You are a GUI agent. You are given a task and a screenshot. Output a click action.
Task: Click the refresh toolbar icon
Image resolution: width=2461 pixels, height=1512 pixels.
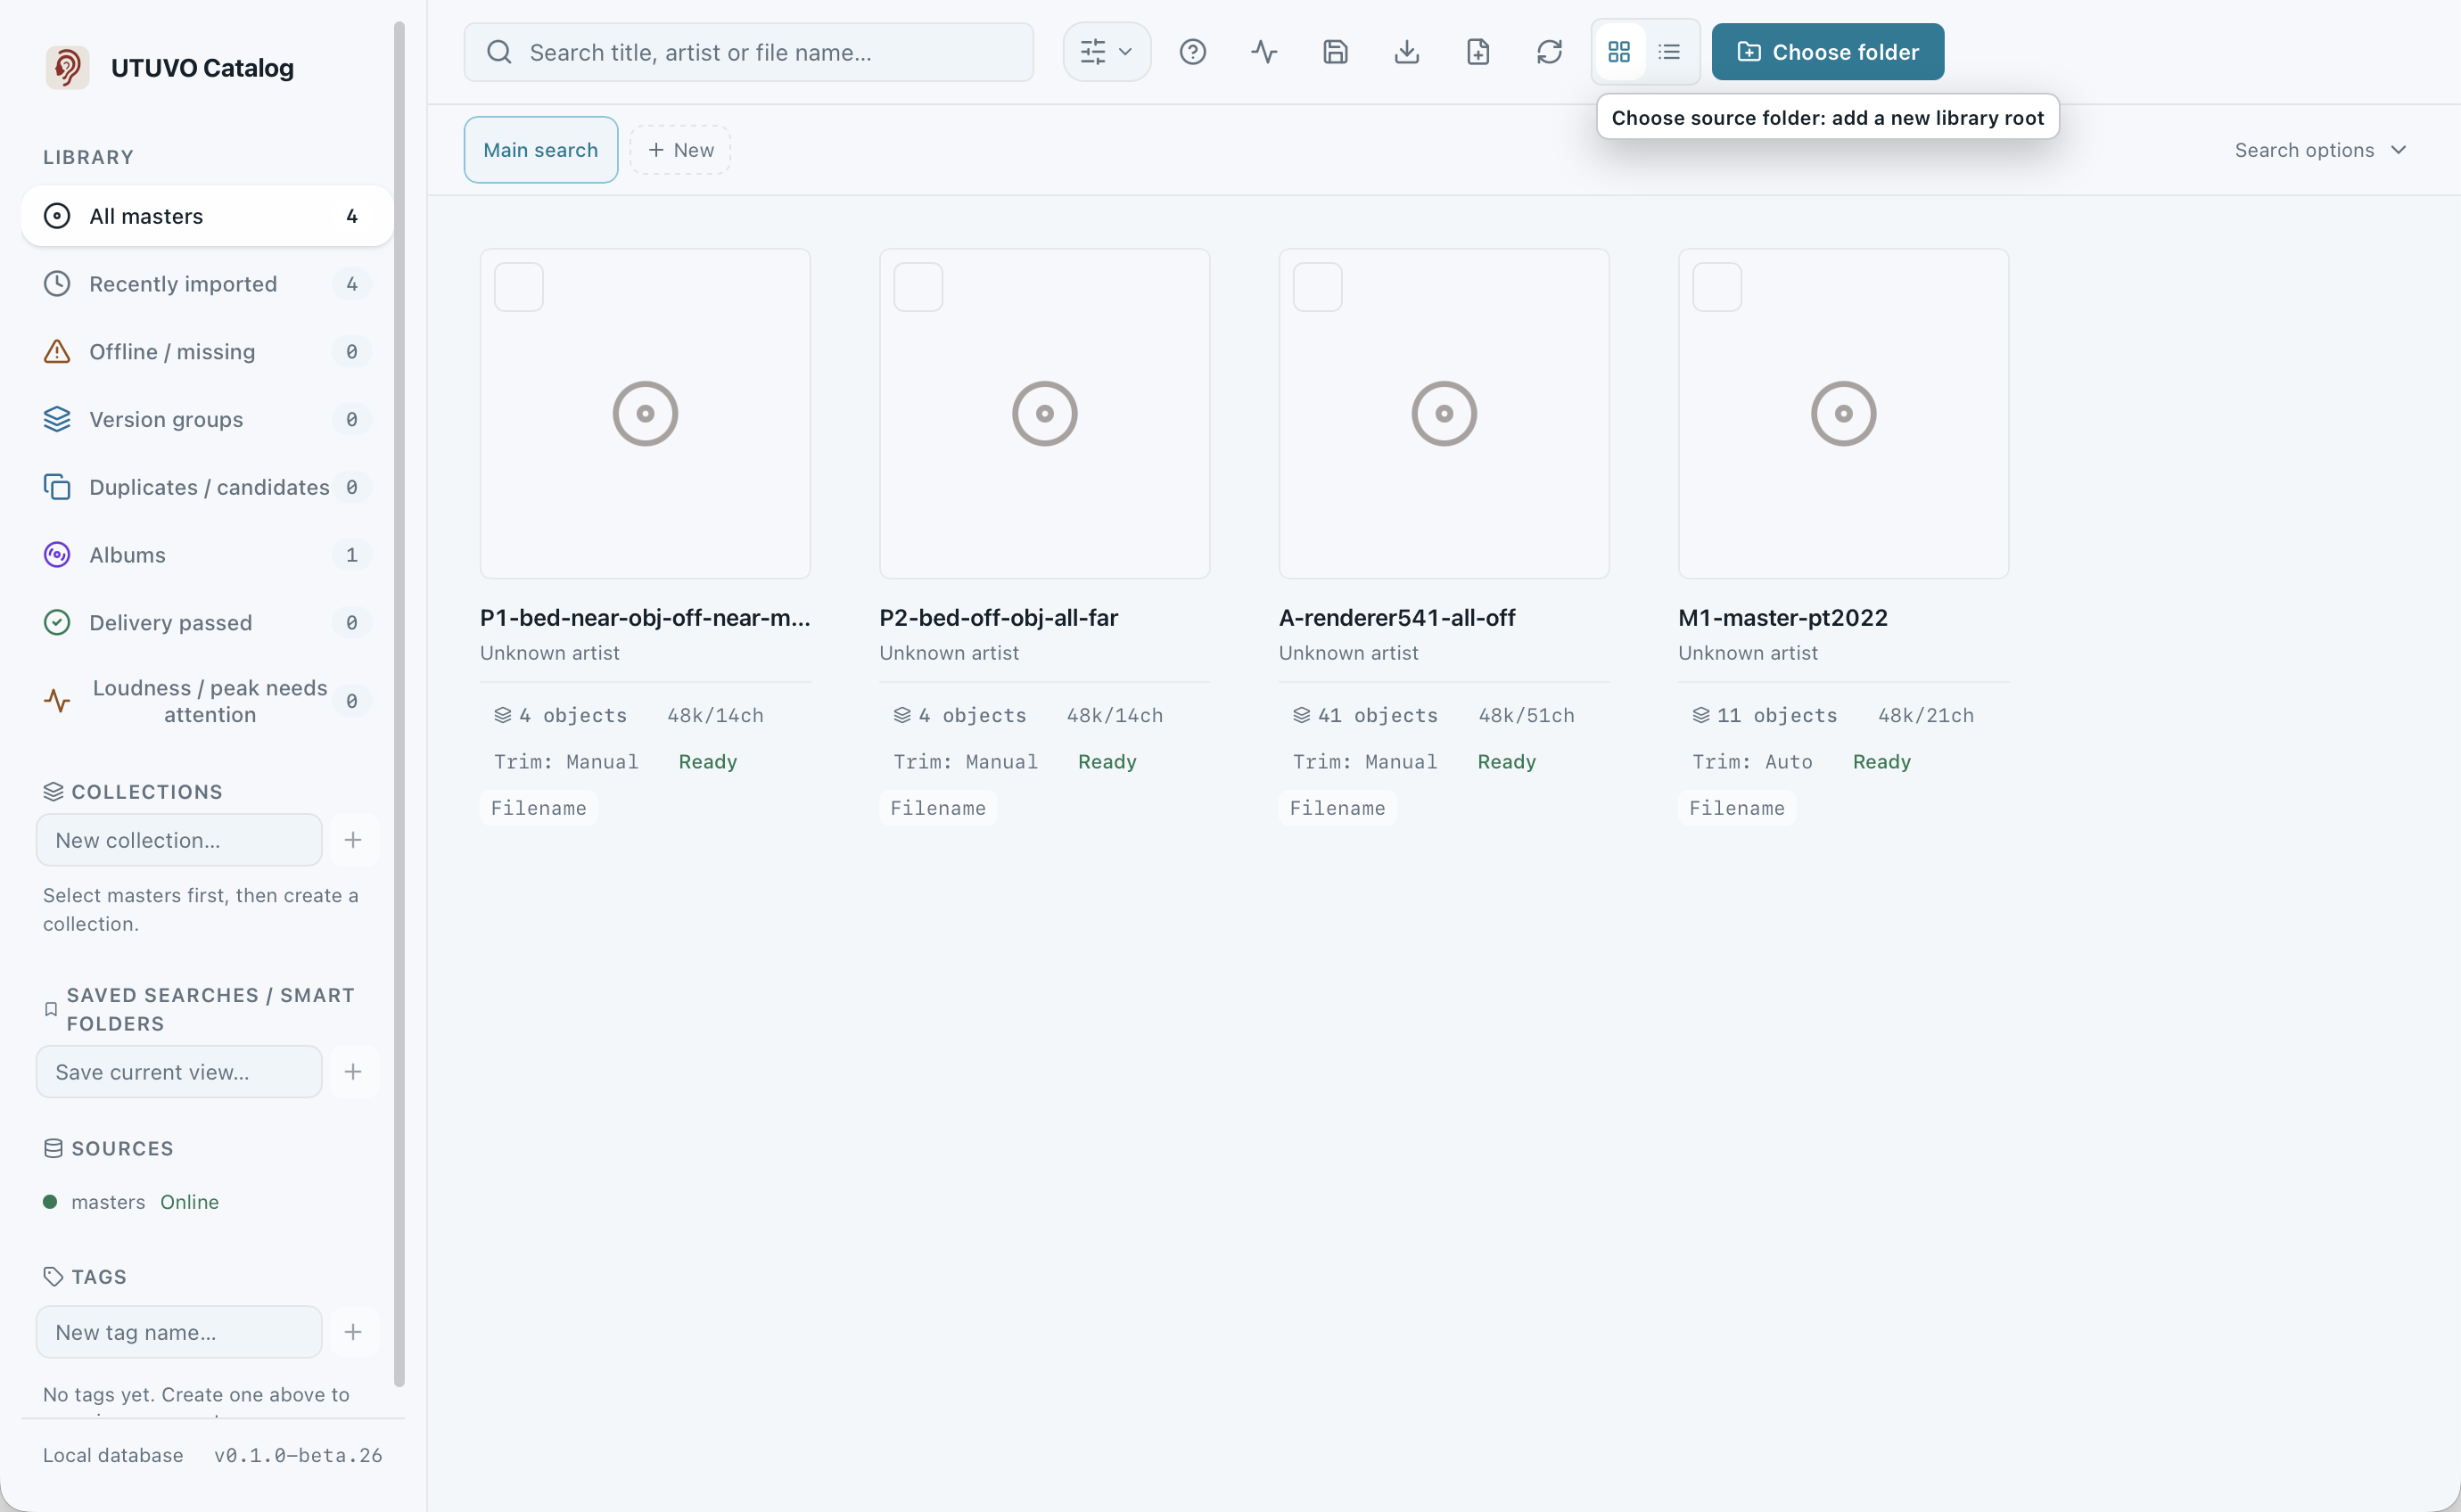click(x=1549, y=52)
